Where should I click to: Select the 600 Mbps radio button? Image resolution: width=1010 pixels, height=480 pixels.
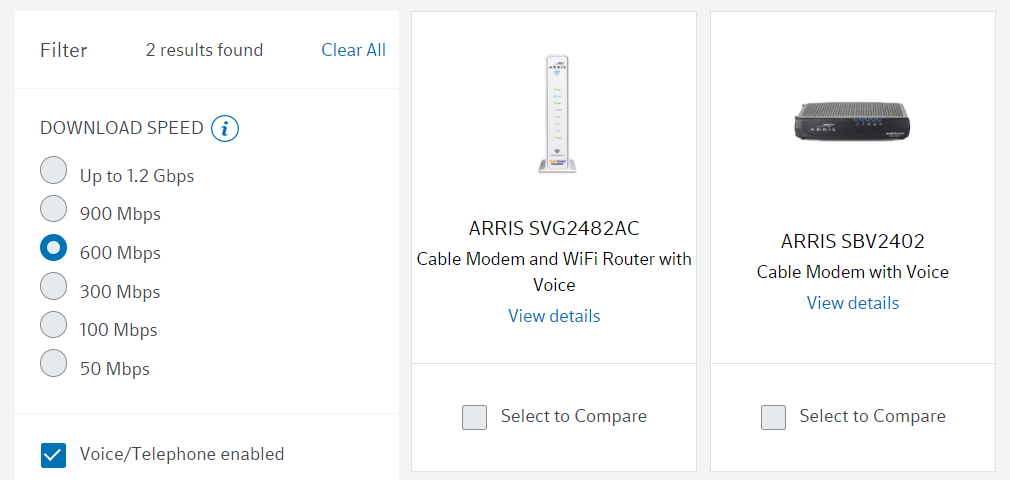point(54,248)
